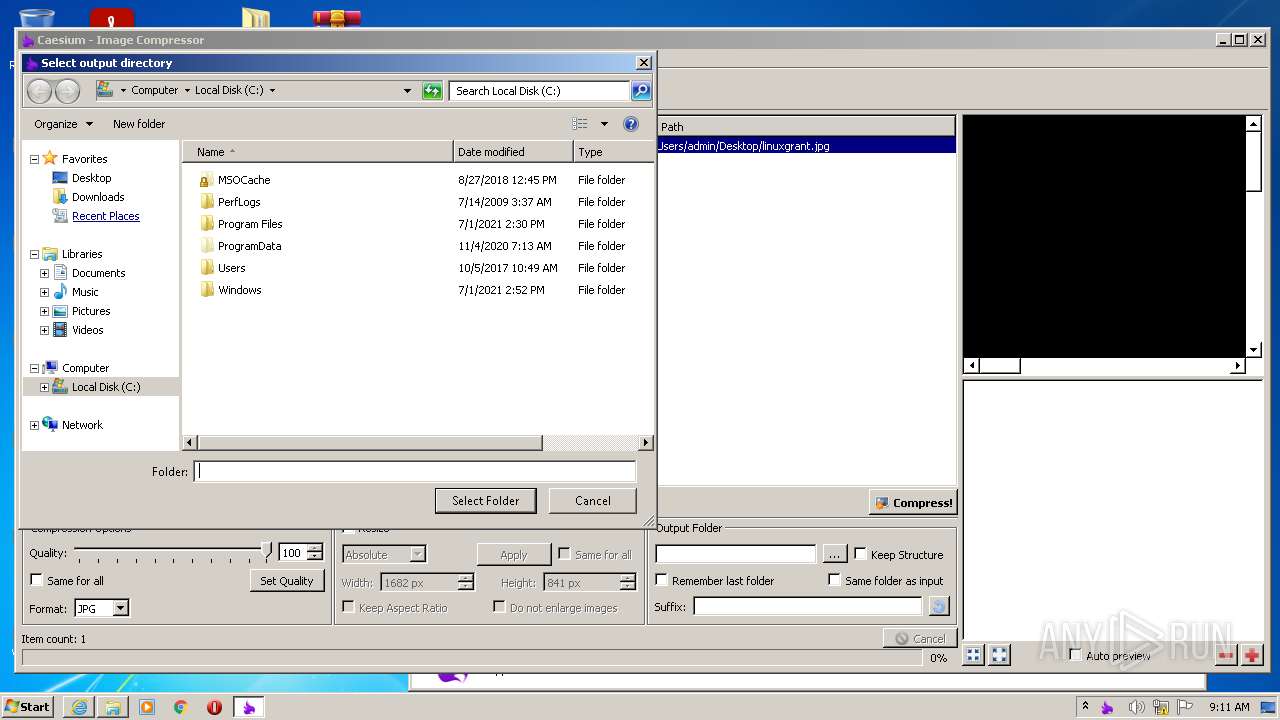Collapse the Favorites tree node
Image resolution: width=1280 pixels, height=720 pixels.
tap(34, 159)
